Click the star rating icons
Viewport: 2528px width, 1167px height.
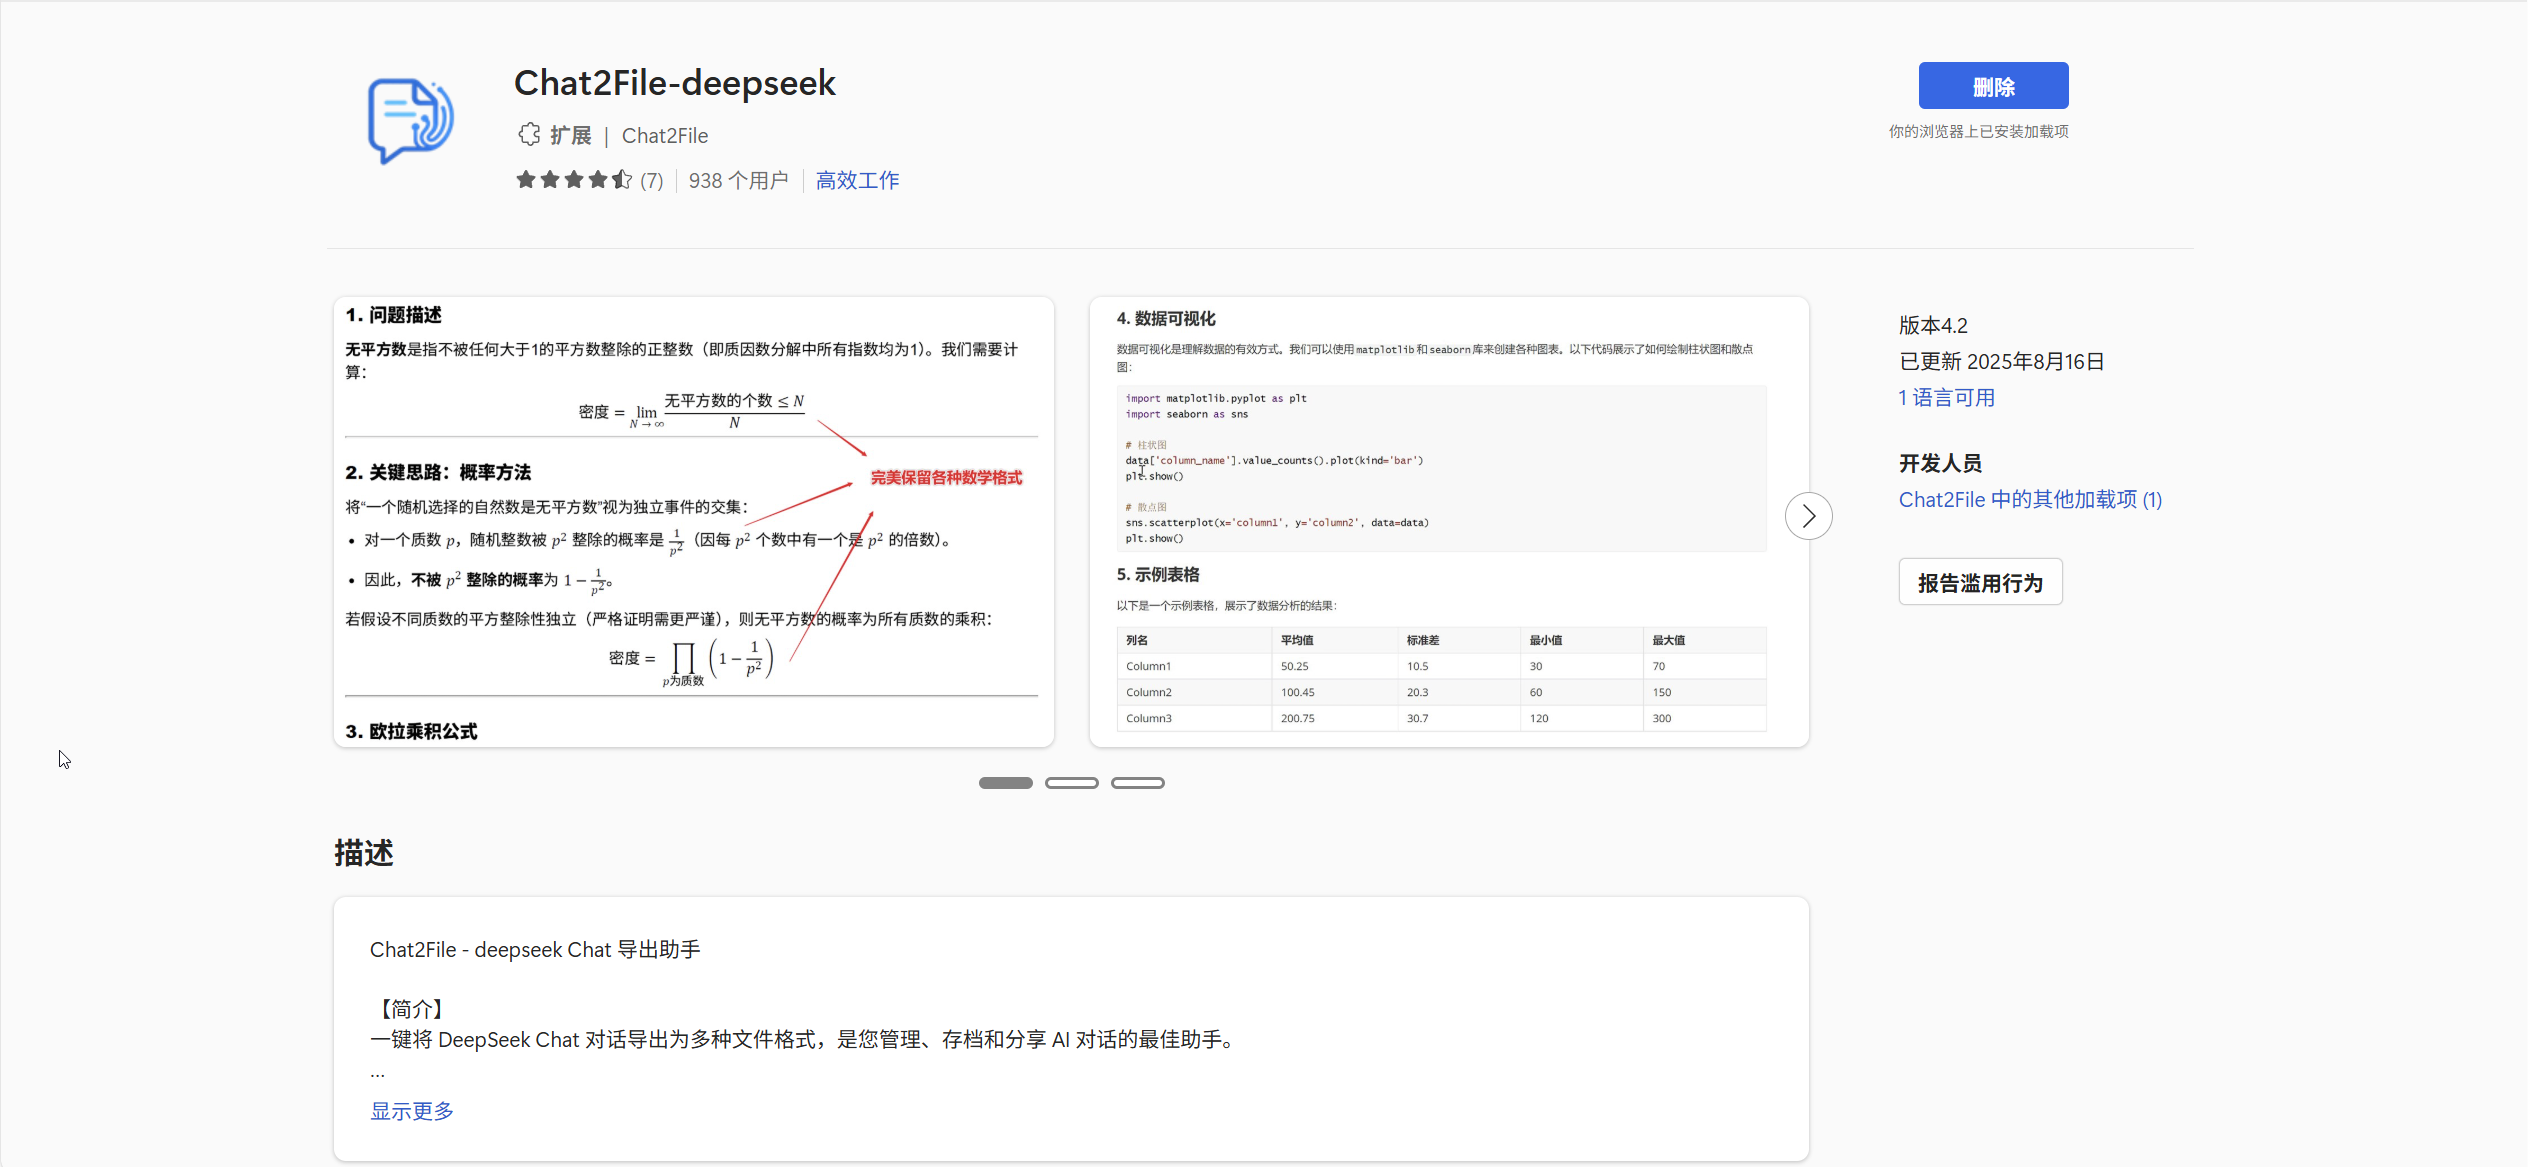click(574, 180)
